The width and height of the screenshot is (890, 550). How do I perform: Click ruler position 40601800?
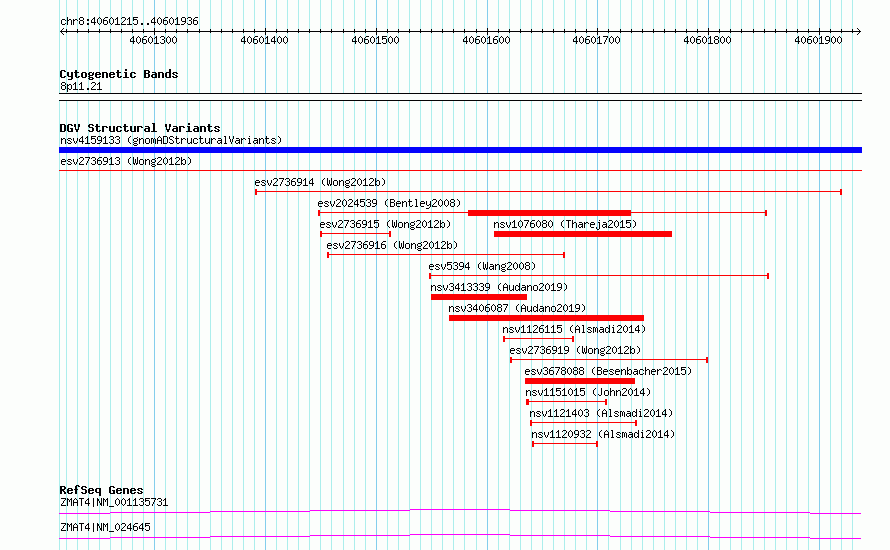click(707, 40)
